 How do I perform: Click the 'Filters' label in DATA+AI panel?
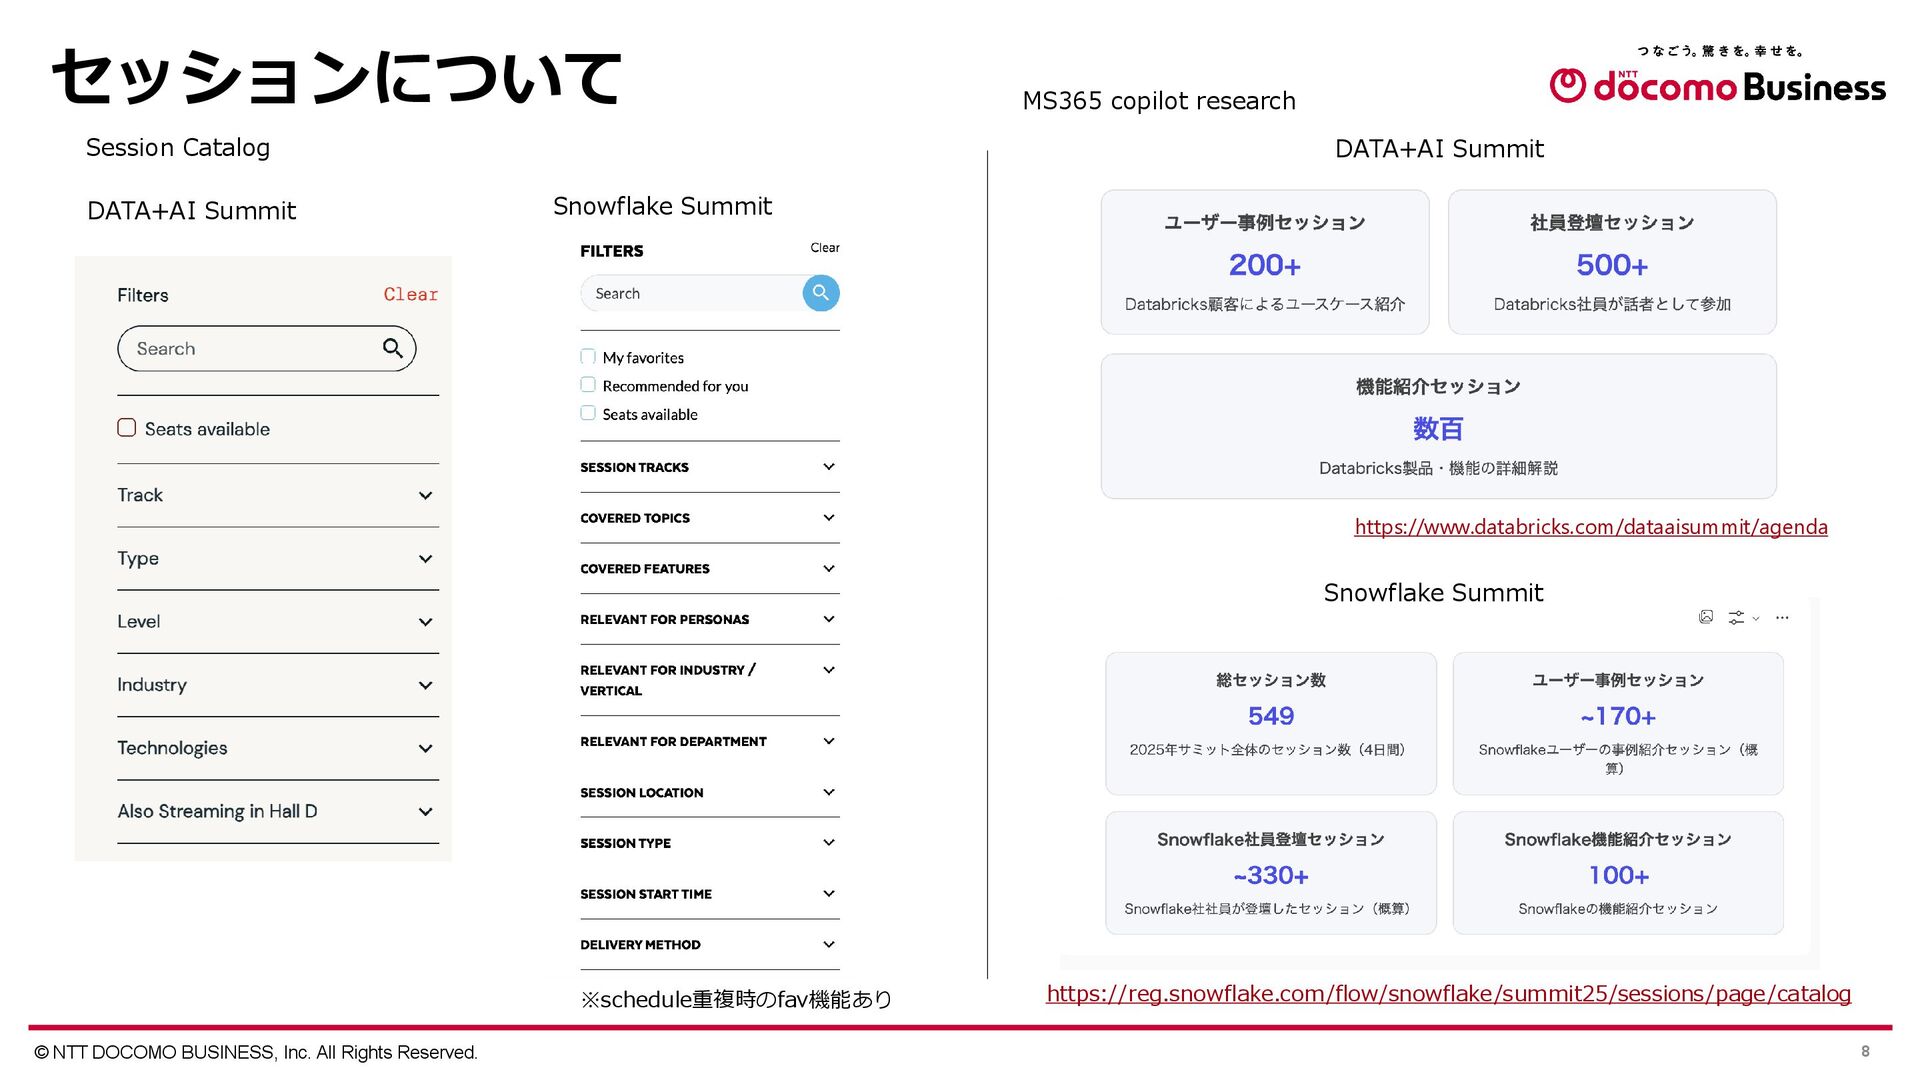click(143, 295)
